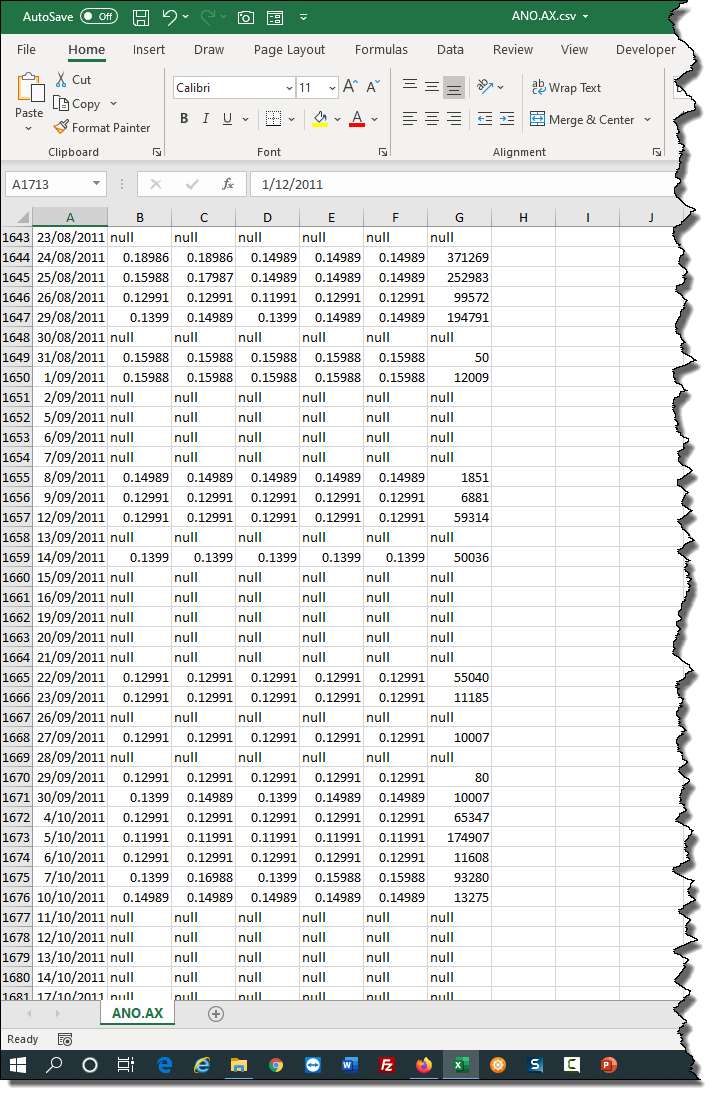Expand the Merge & Center dropdown arrow
This screenshot has height=1095, width=718.
click(647, 120)
